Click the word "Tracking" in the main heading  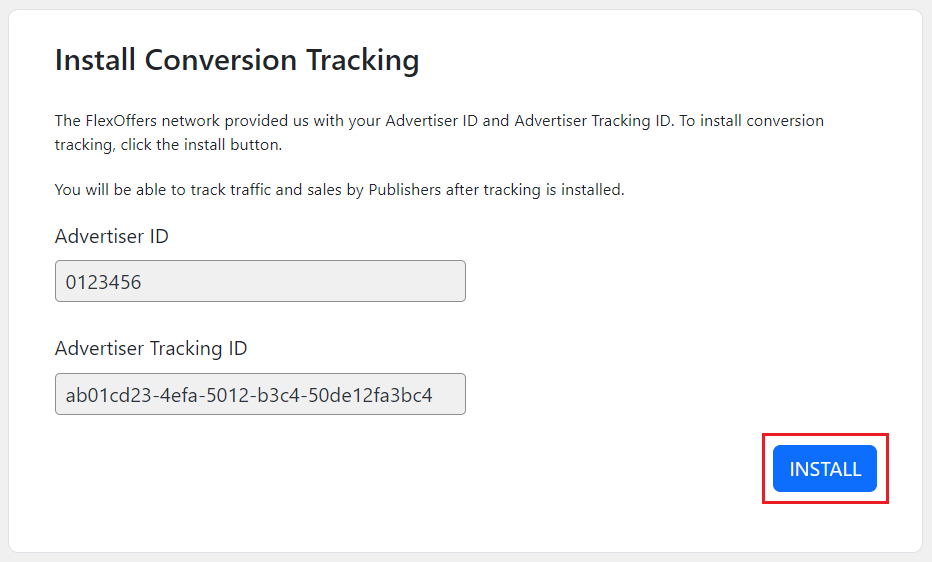pyautogui.click(x=363, y=60)
